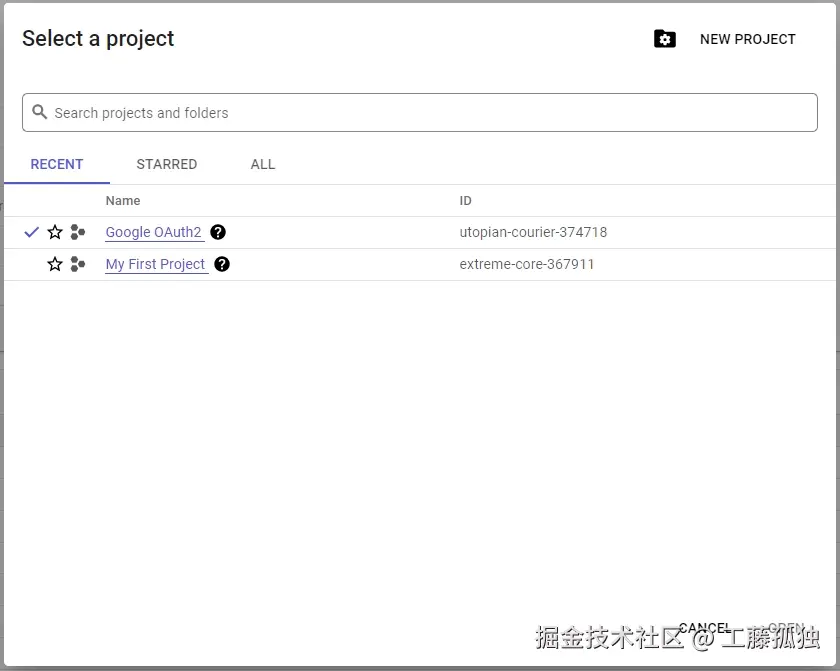
Task: Click the search magnifier icon
Action: [40, 112]
